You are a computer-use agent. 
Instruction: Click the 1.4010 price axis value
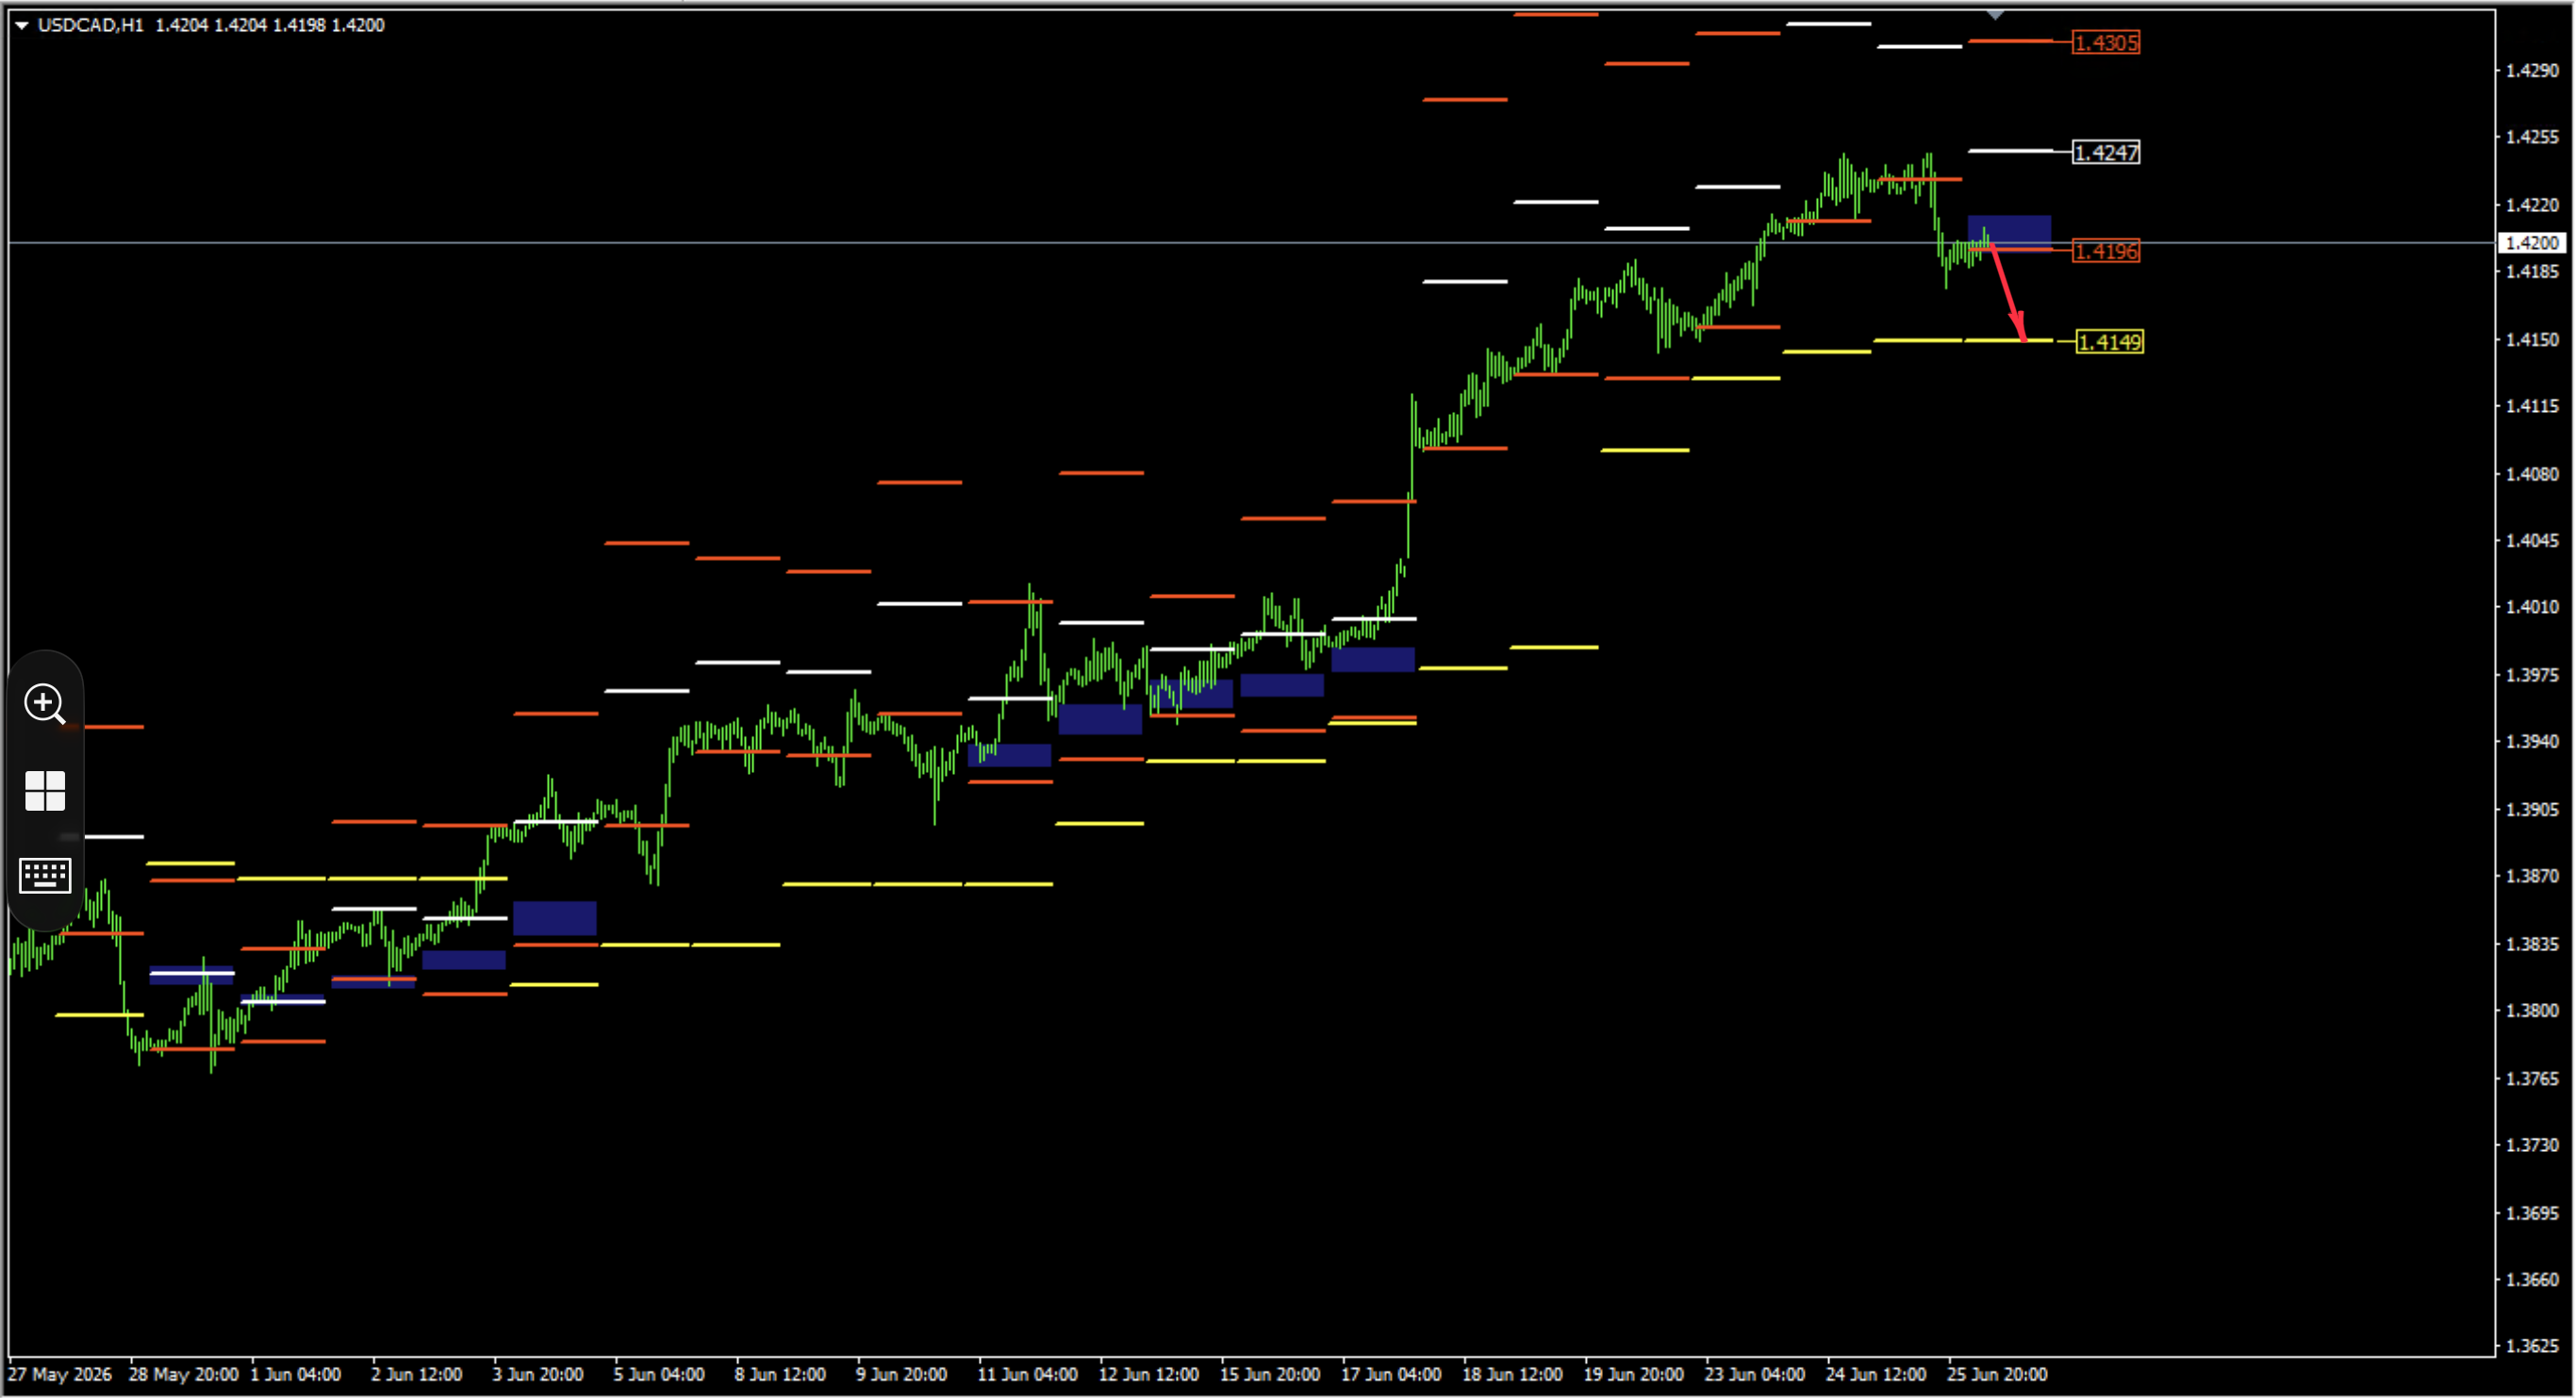click(x=2532, y=607)
